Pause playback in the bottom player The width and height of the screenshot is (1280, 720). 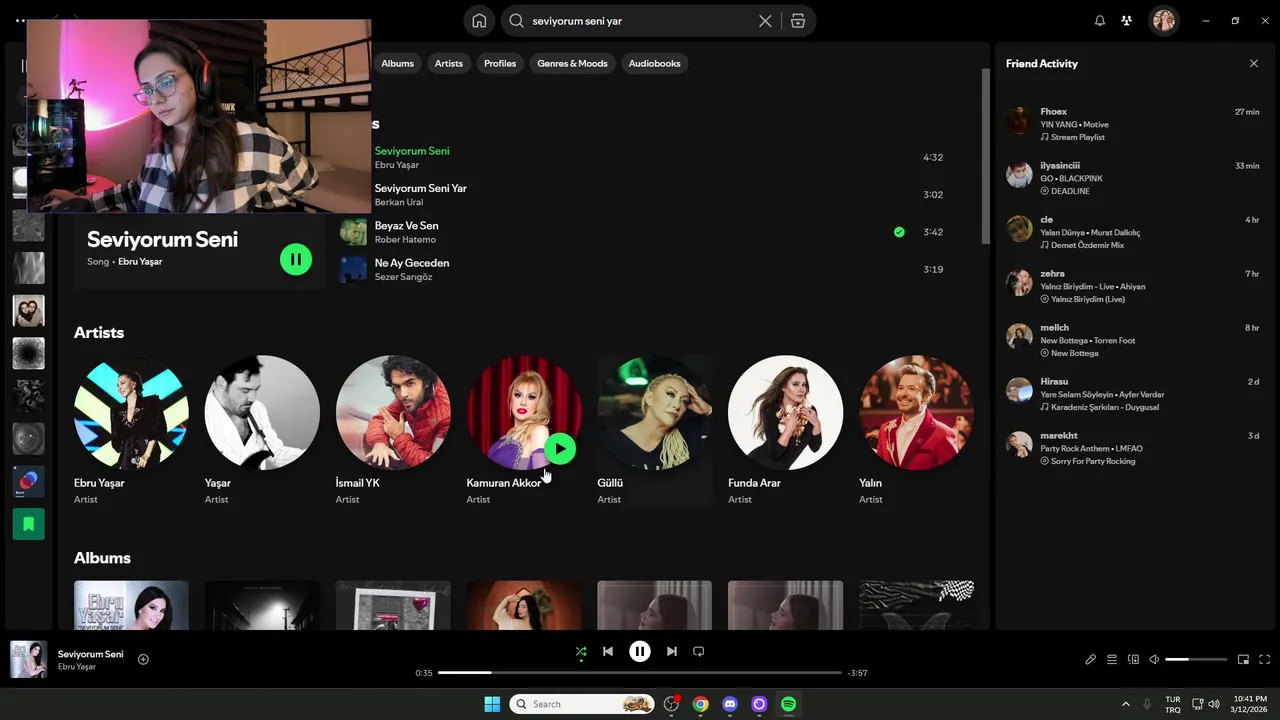pyautogui.click(x=640, y=651)
